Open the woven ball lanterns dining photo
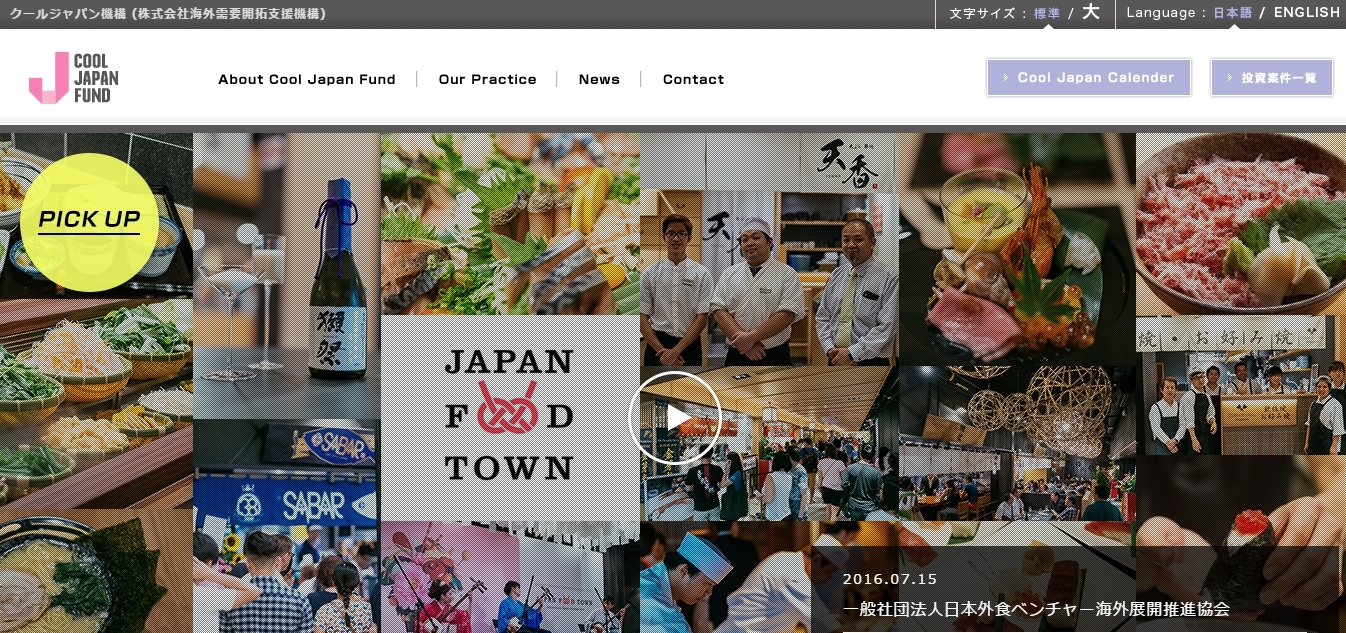 click(1017, 443)
